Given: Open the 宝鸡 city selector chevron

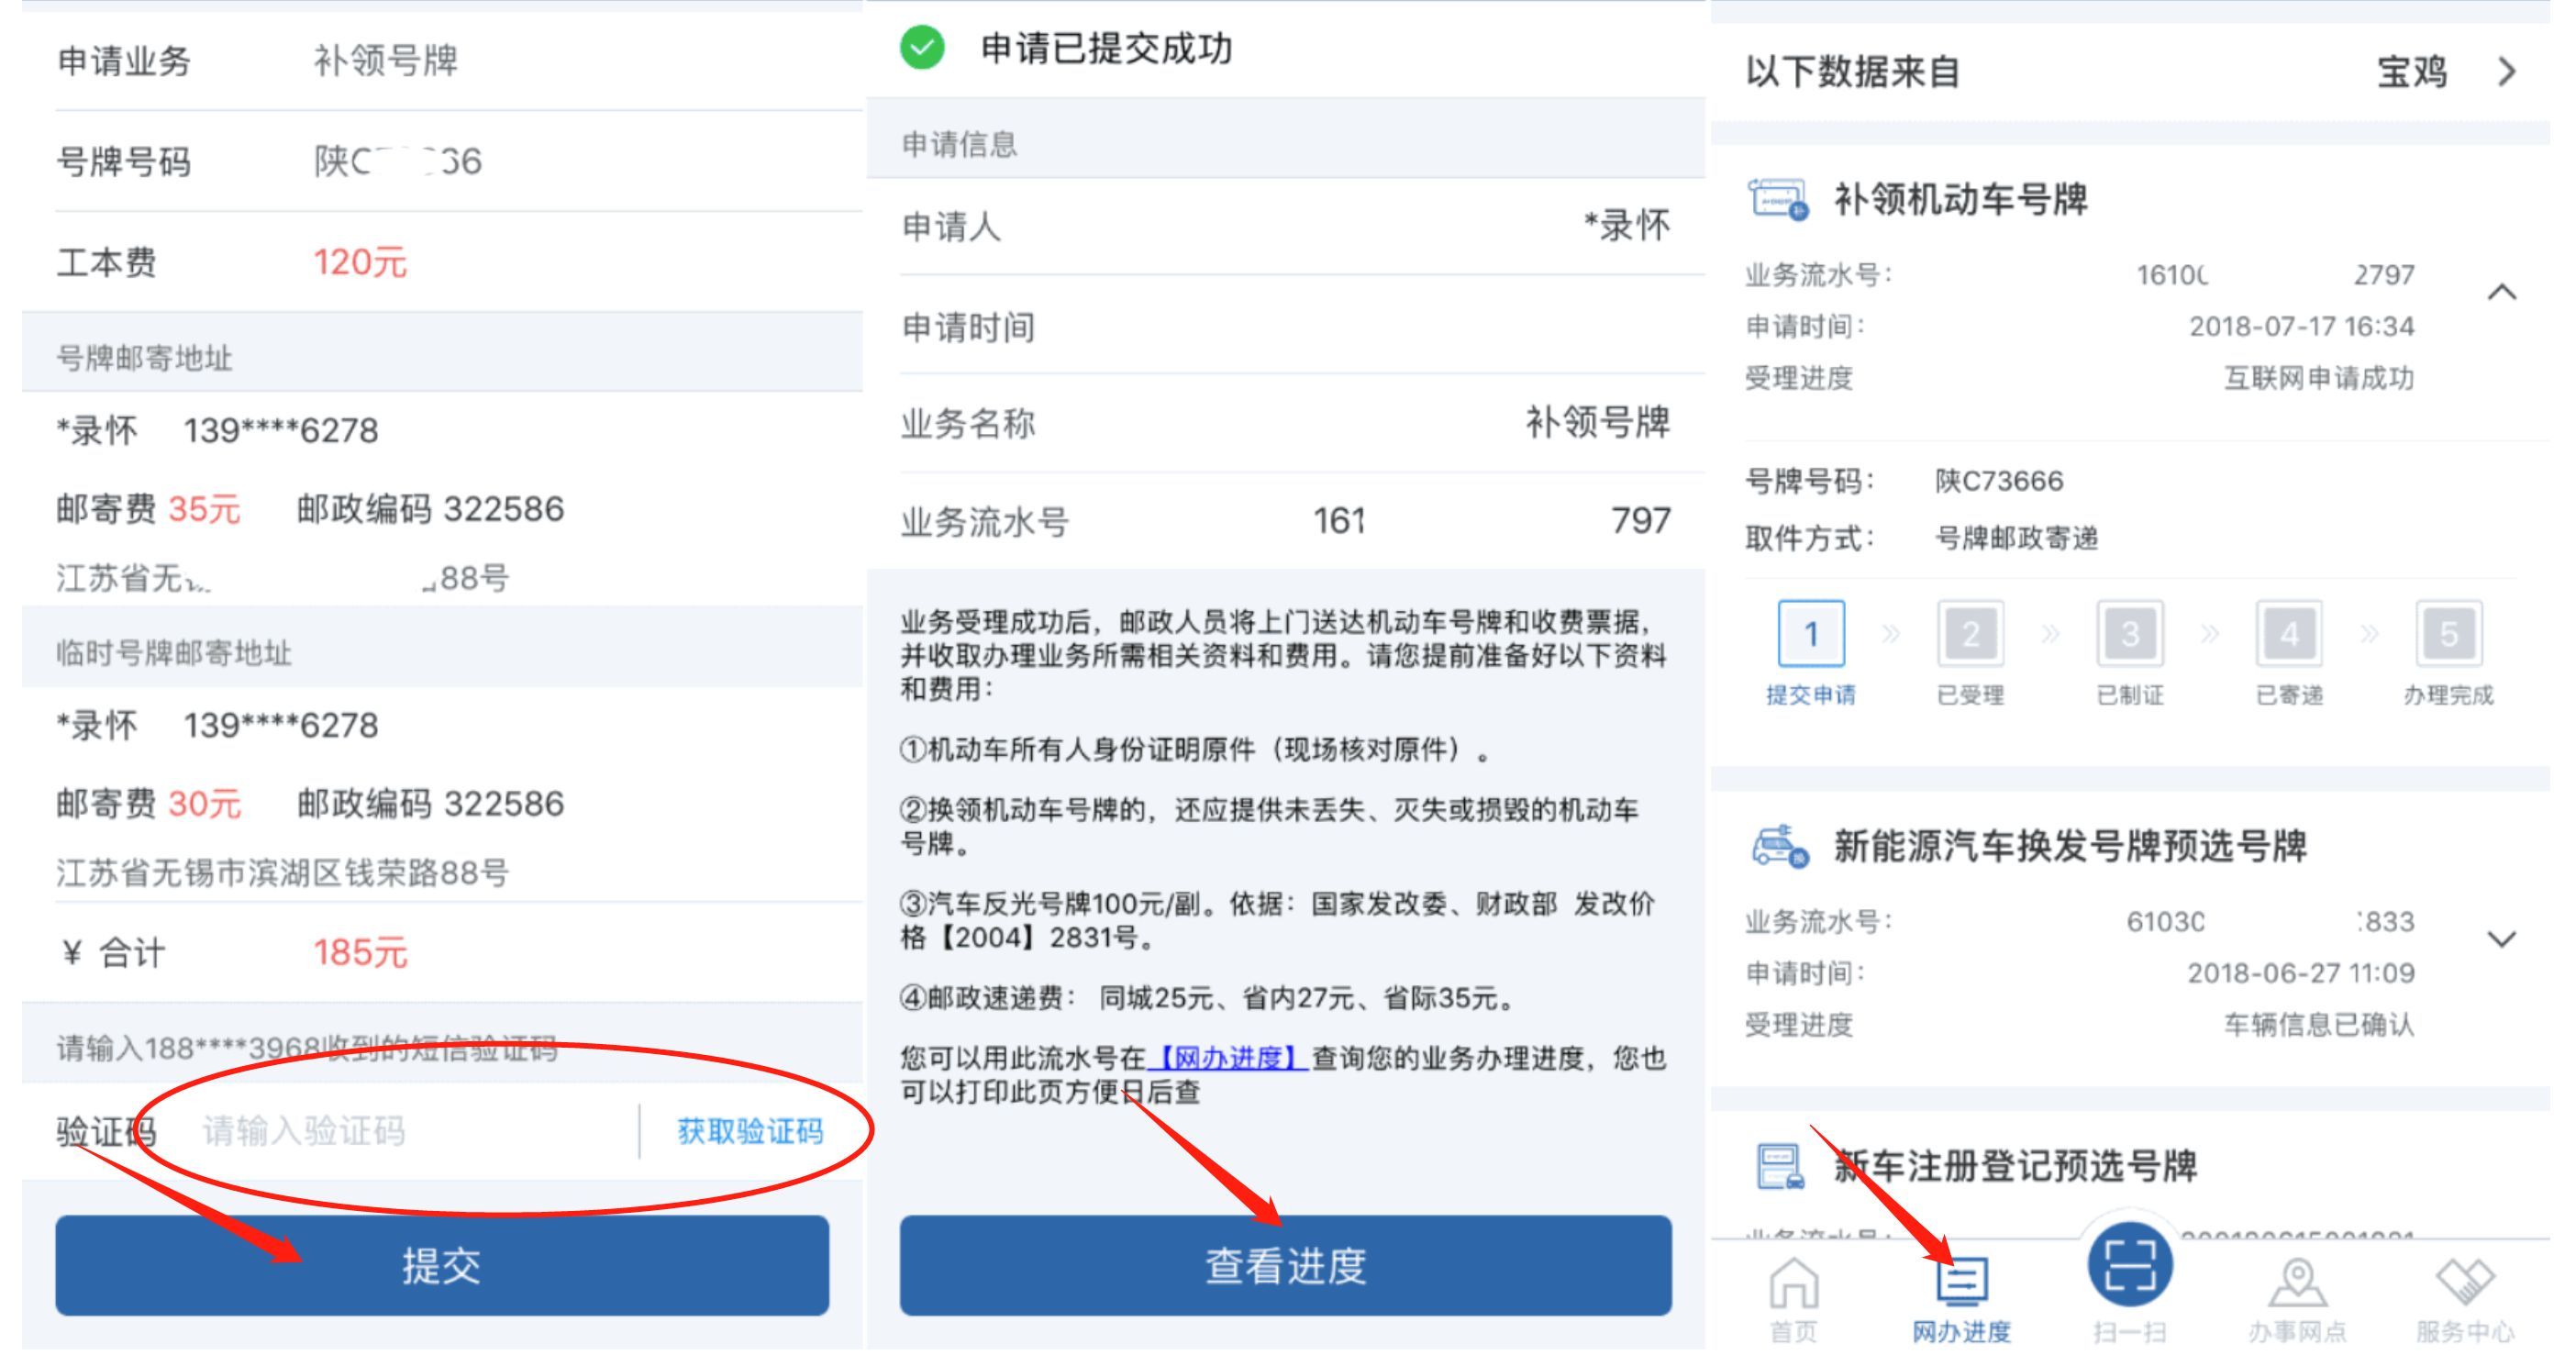Looking at the screenshot, I should click(2507, 72).
